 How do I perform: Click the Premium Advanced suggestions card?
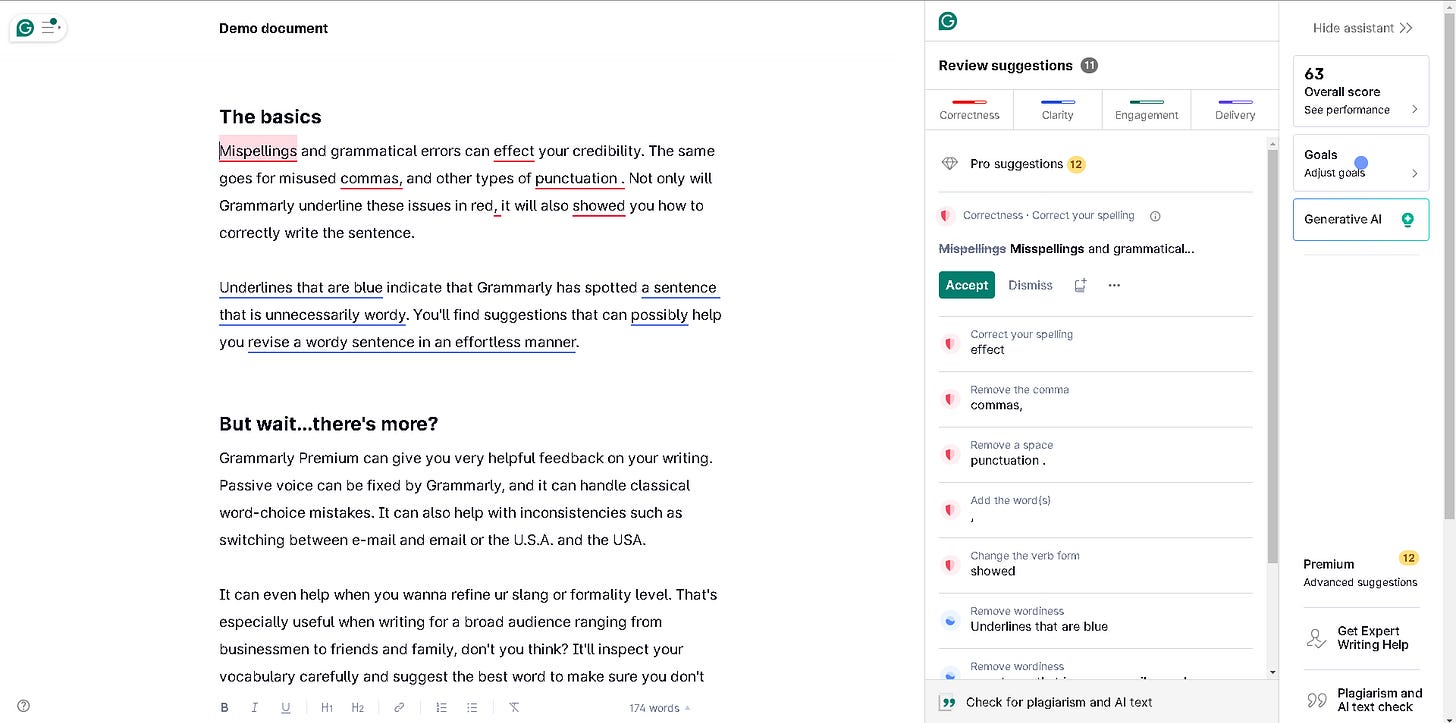tap(1361, 571)
